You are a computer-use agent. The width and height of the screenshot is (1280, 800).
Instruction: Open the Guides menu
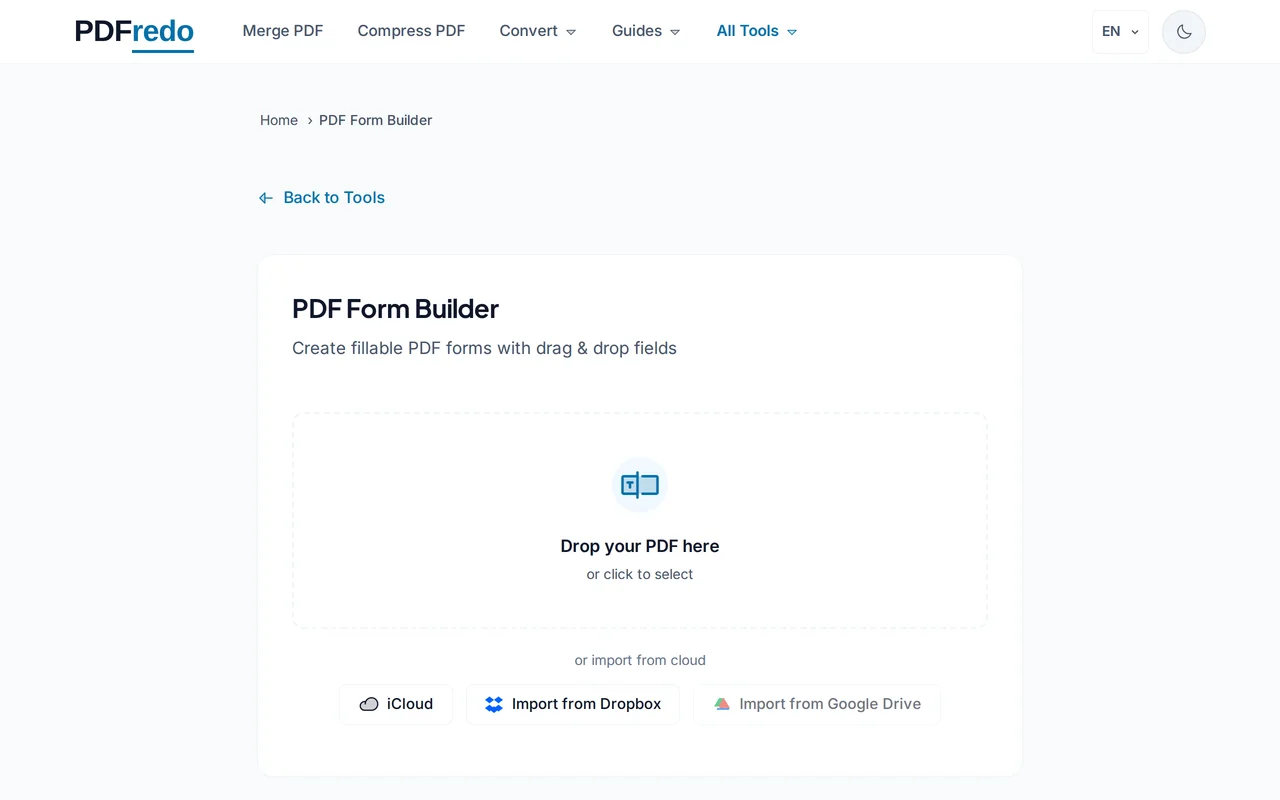(x=645, y=31)
